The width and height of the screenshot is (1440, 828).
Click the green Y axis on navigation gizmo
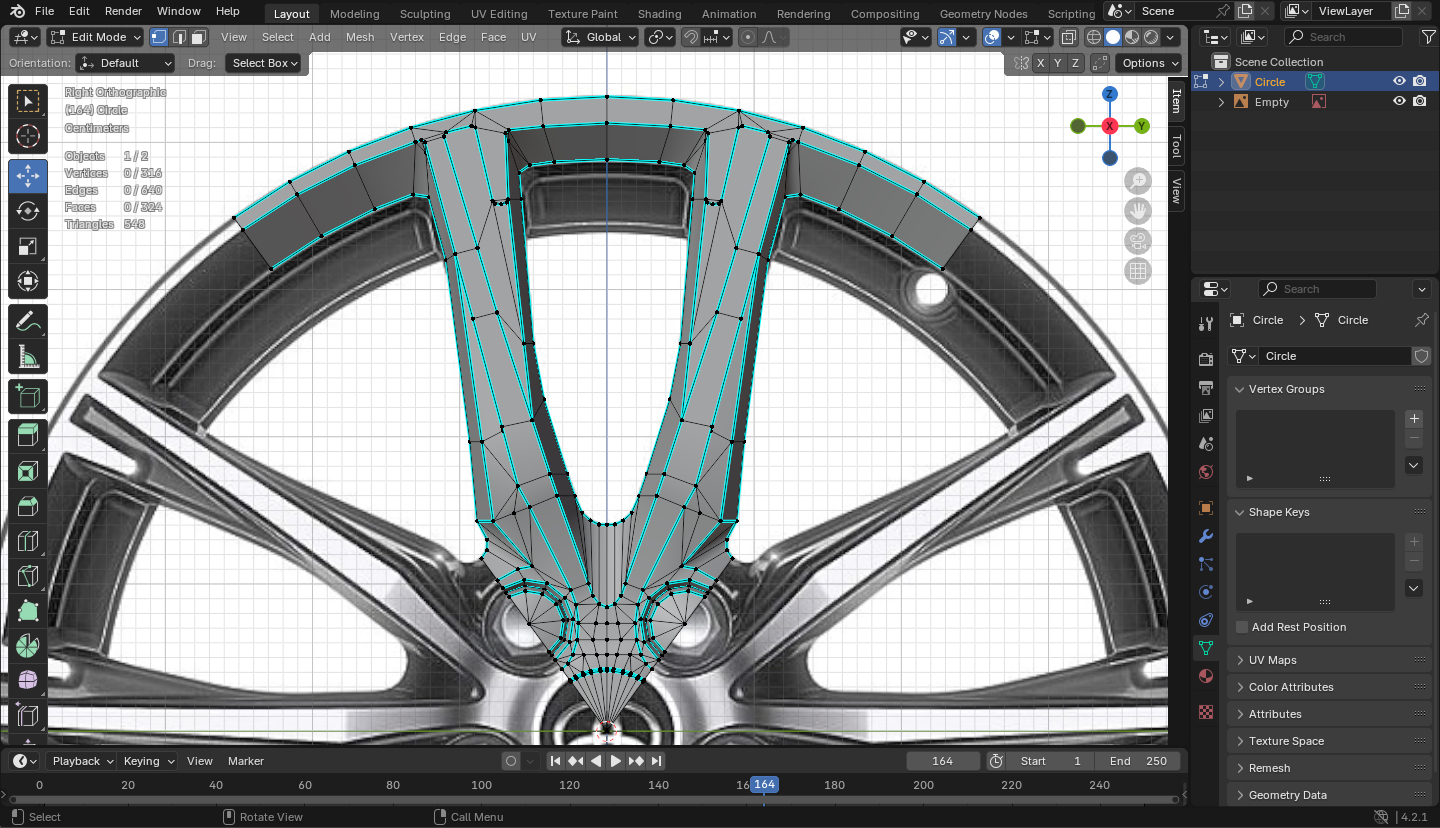click(1142, 126)
